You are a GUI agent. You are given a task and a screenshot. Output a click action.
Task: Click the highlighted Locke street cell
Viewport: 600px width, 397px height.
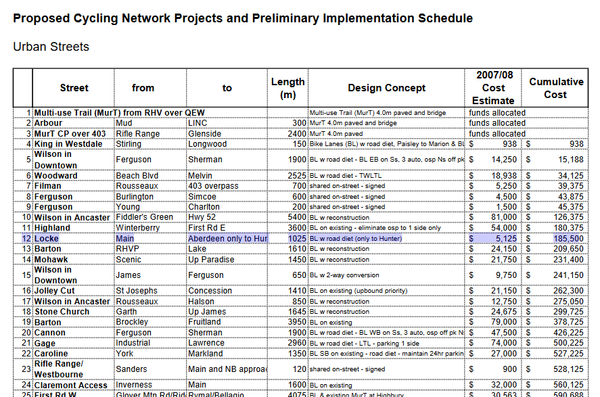(73, 239)
